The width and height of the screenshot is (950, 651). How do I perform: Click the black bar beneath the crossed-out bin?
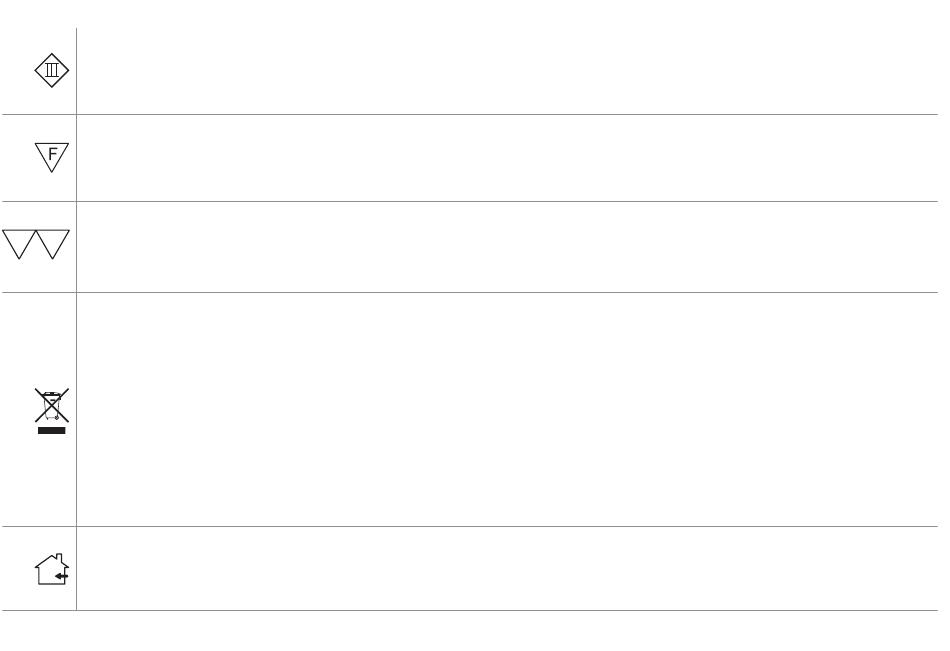pos(52,431)
